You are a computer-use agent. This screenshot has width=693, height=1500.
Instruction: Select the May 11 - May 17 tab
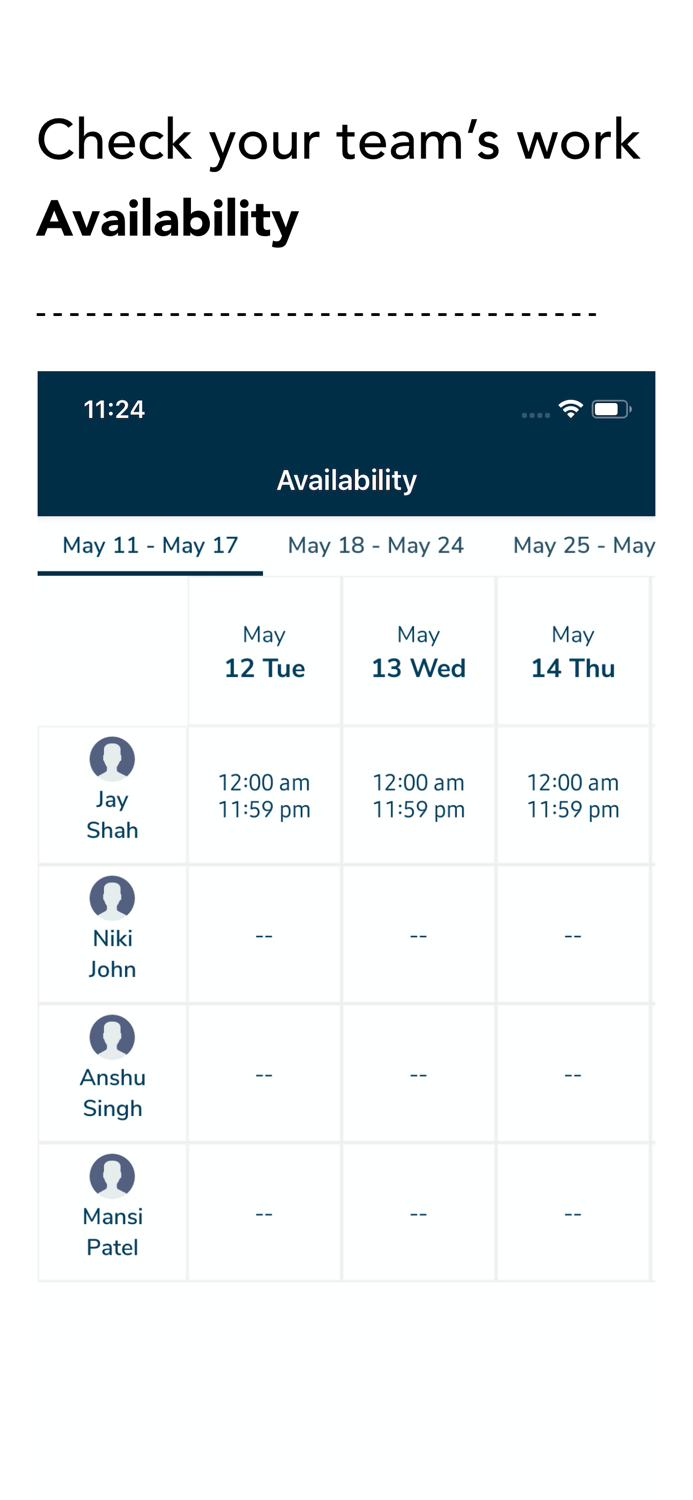coord(150,546)
